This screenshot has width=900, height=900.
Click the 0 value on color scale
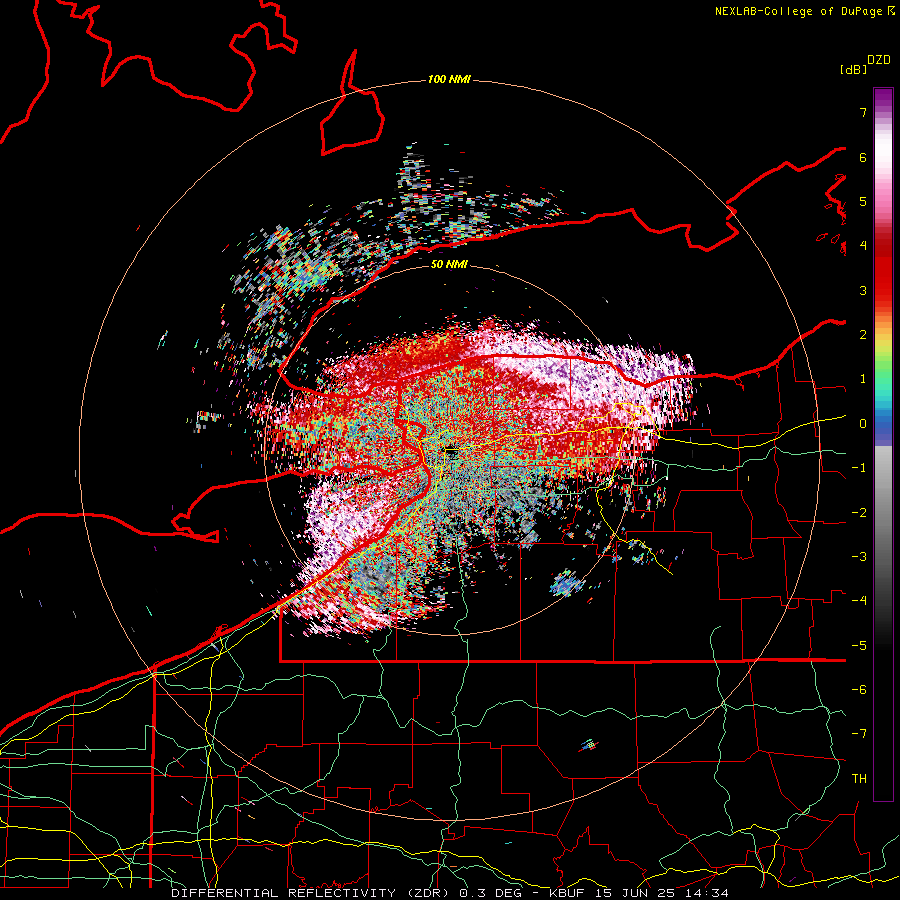tap(863, 424)
